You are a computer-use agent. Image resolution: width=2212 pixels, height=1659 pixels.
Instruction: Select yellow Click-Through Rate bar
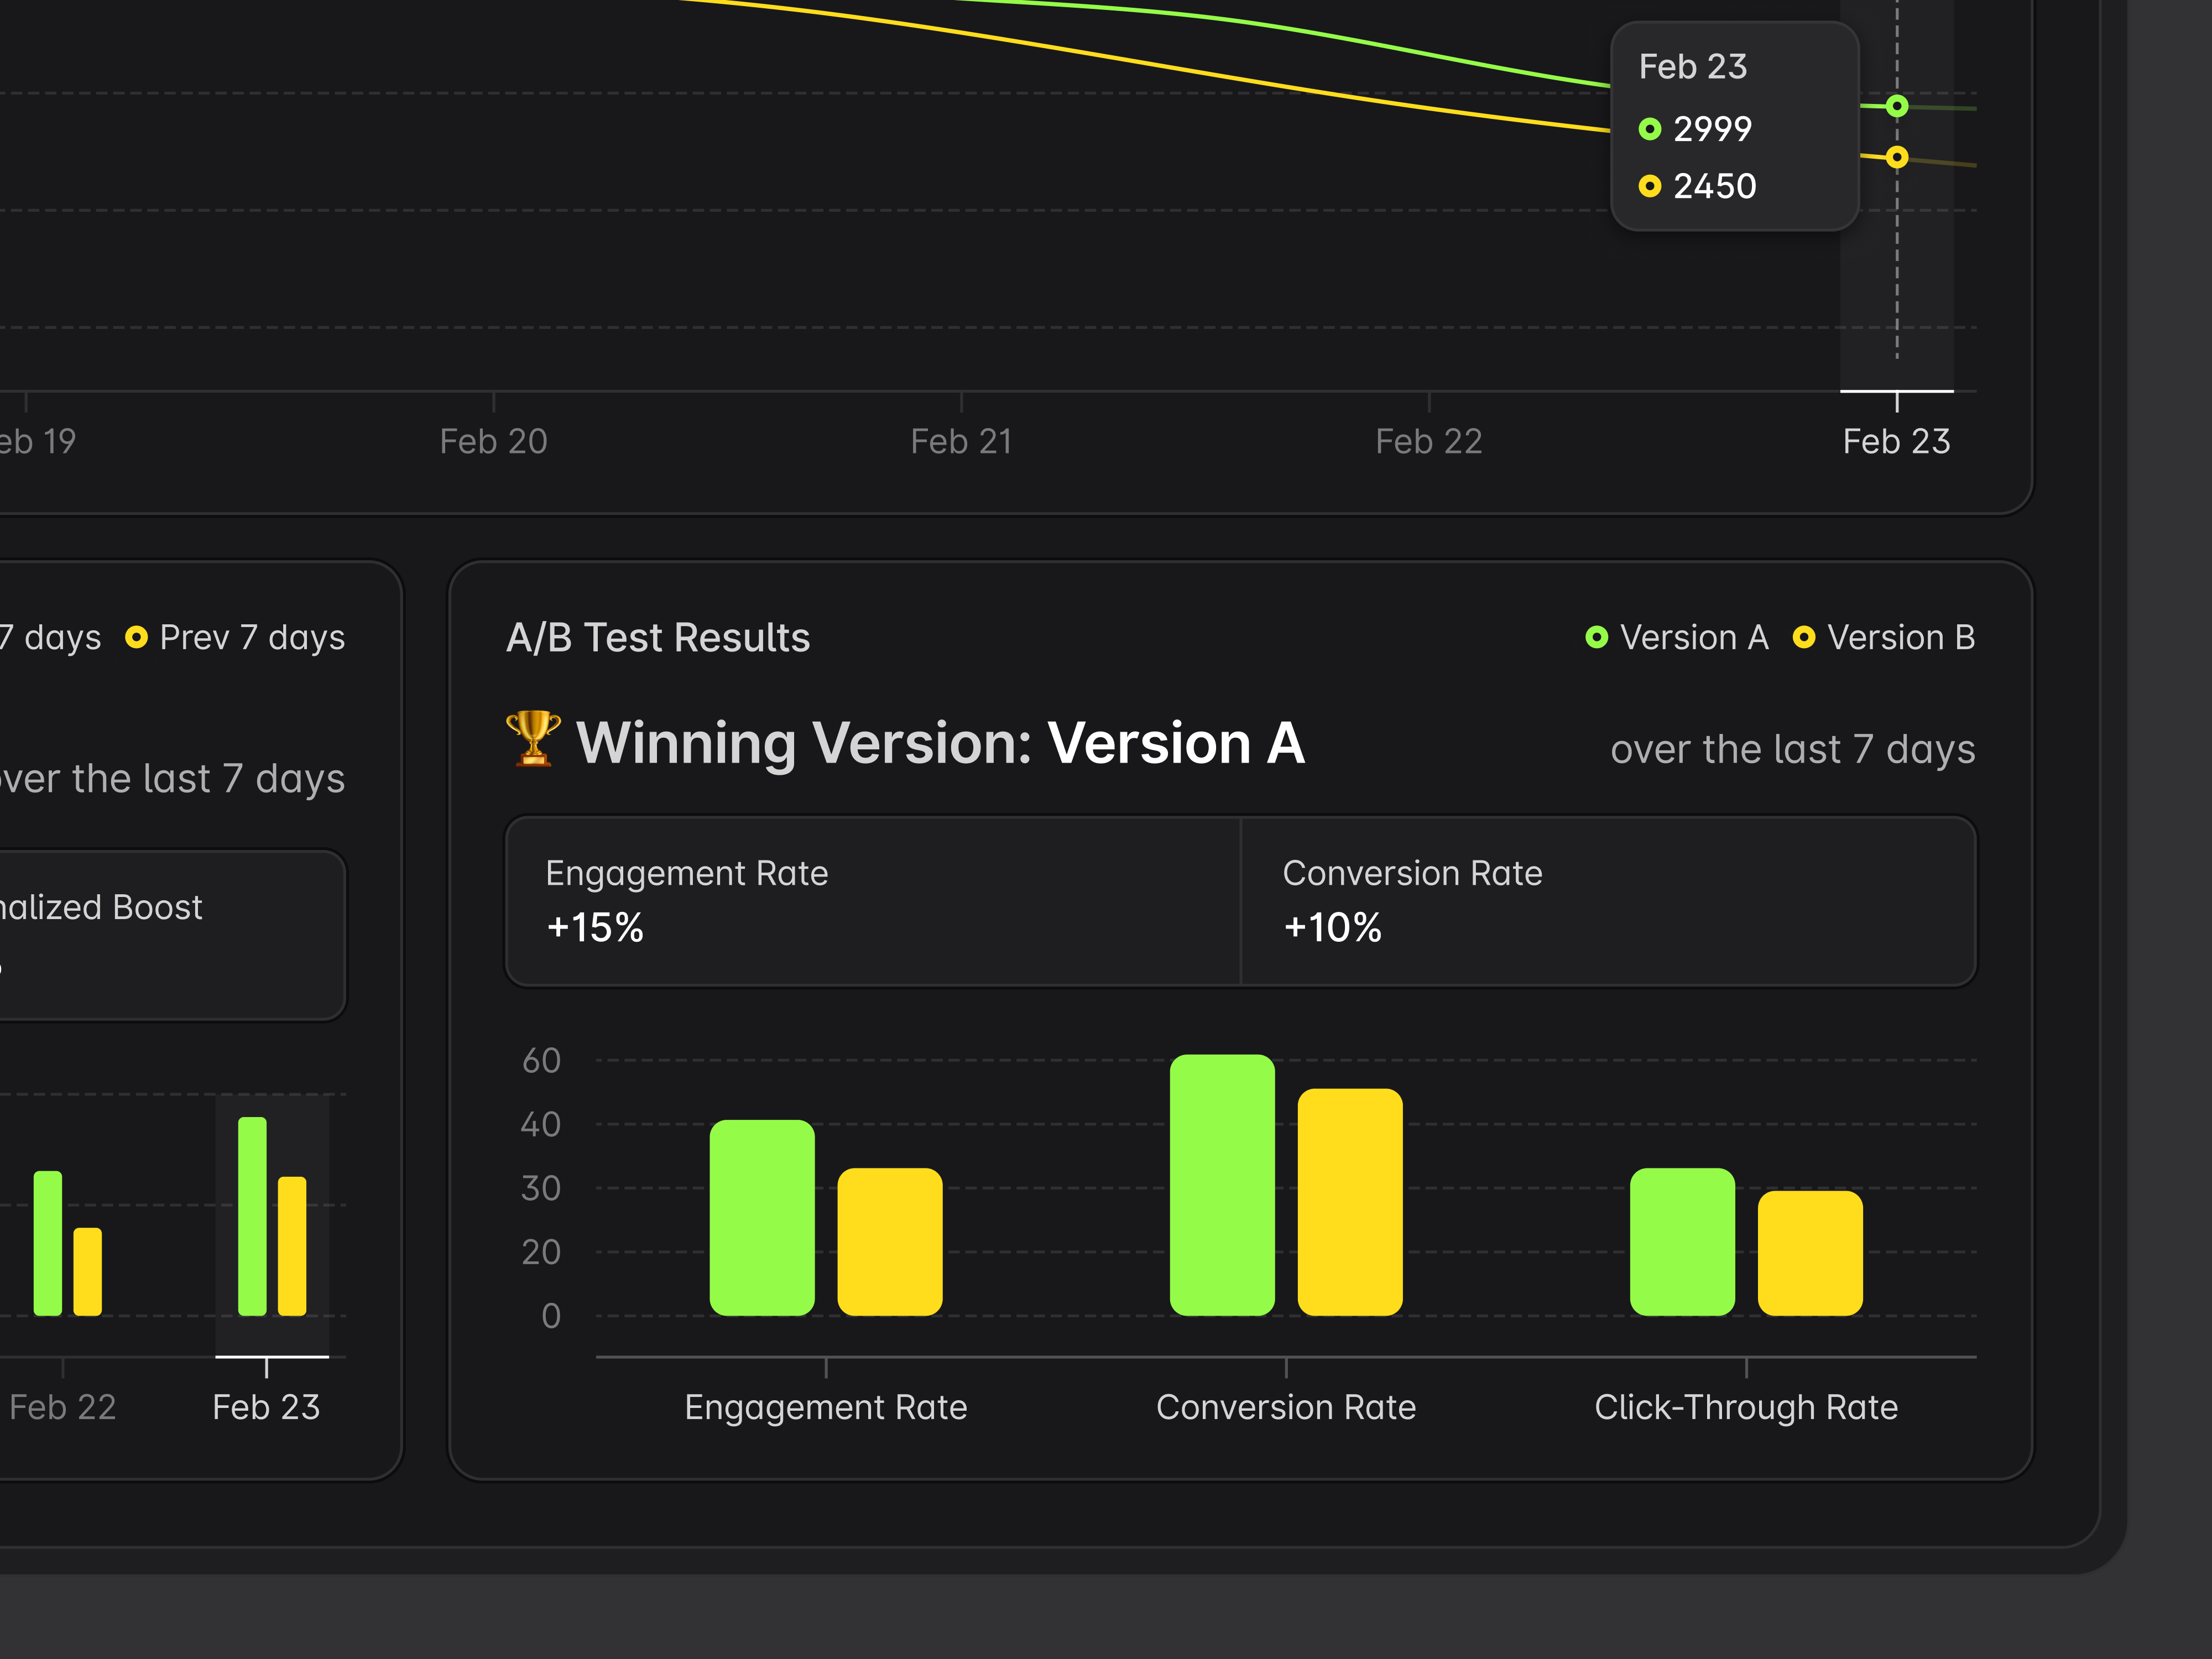pyautogui.click(x=1810, y=1253)
